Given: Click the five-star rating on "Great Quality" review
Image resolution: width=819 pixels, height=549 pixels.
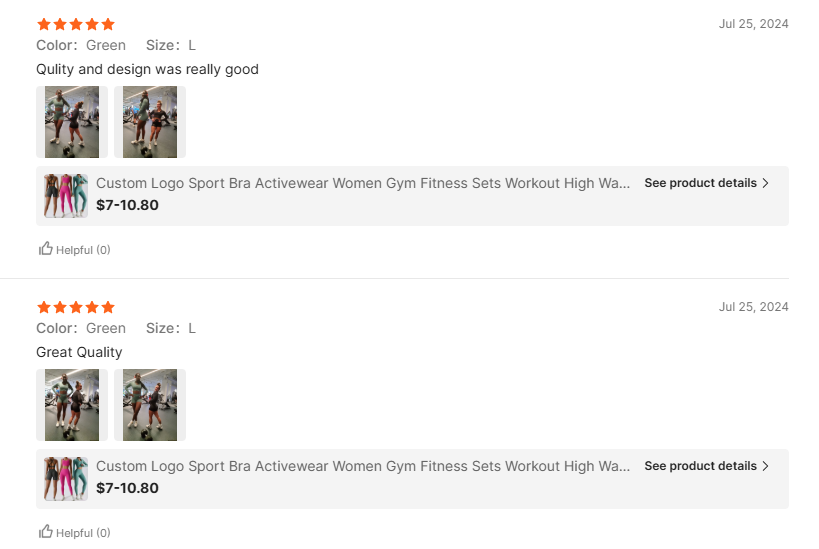Looking at the screenshot, I should point(76,307).
